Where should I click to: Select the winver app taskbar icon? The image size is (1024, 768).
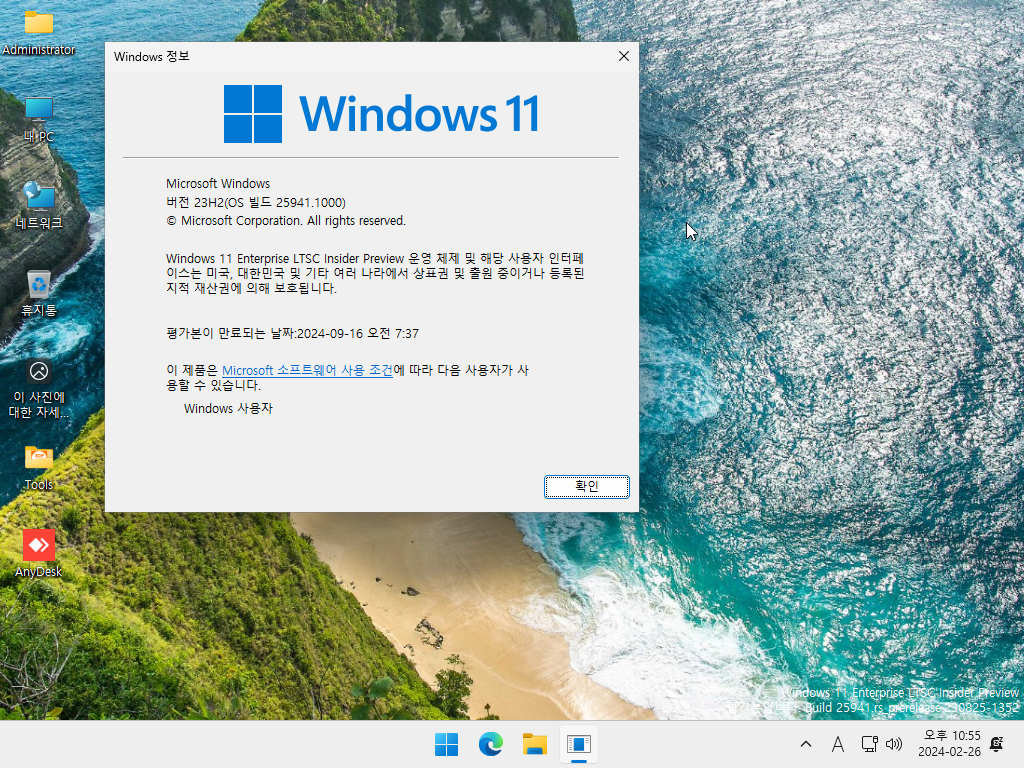[x=579, y=744]
